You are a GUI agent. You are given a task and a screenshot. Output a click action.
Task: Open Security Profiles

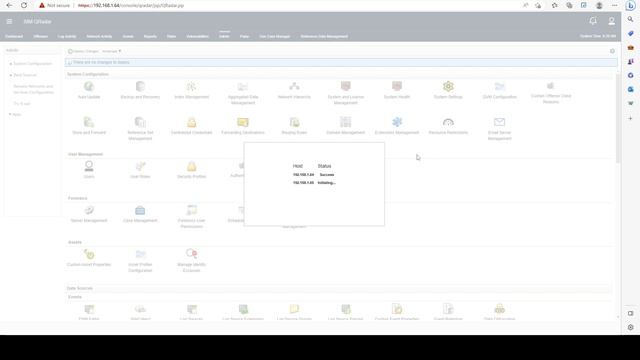pyautogui.click(x=191, y=166)
